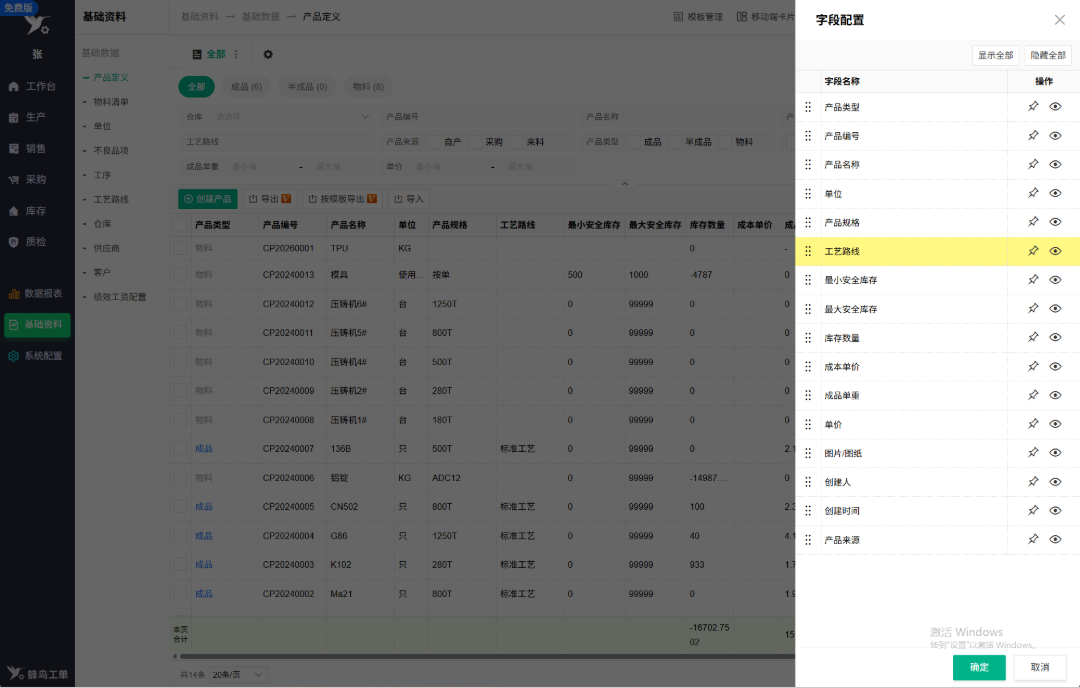Pin the 单位 field
The width and height of the screenshot is (1080, 688).
[1032, 194]
